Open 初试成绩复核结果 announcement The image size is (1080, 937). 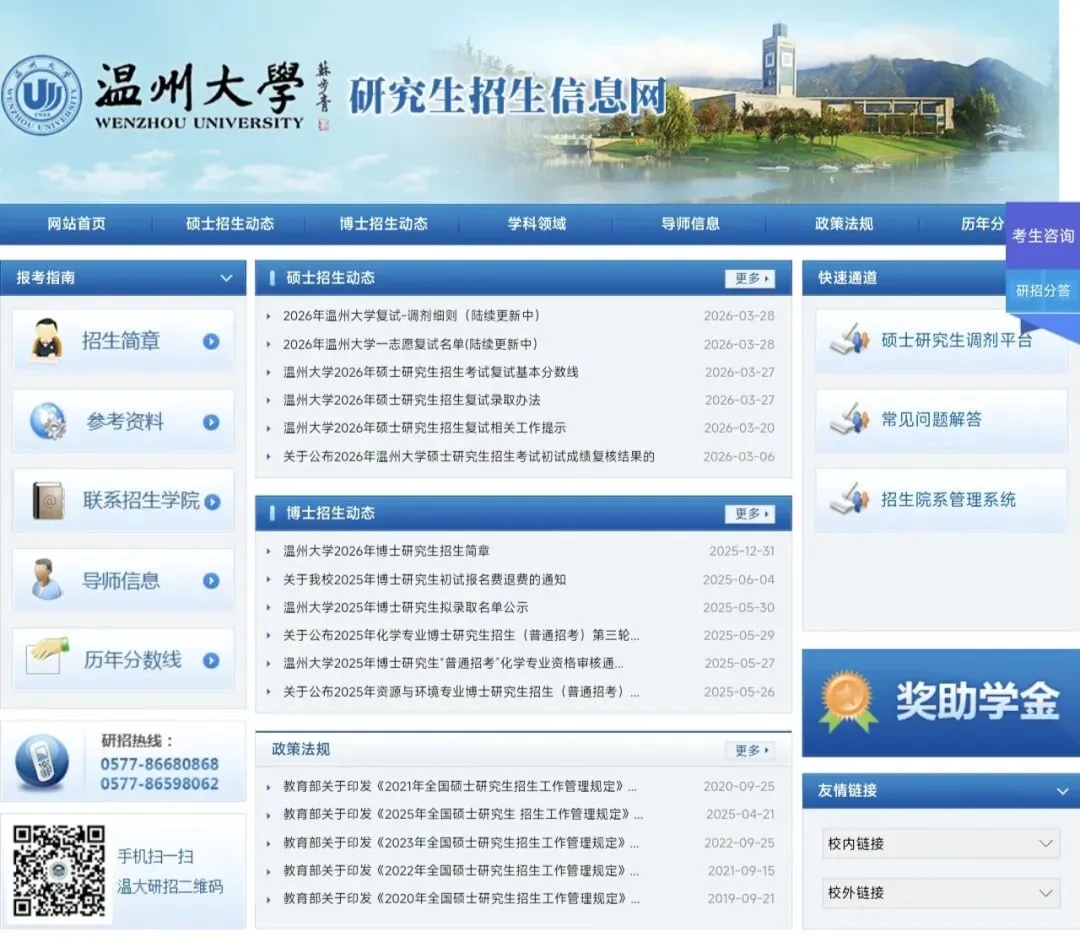(468, 456)
